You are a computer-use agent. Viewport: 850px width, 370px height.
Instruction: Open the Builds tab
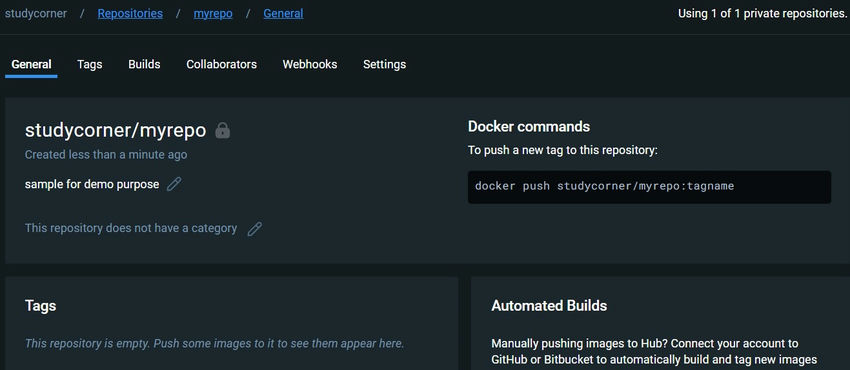144,64
